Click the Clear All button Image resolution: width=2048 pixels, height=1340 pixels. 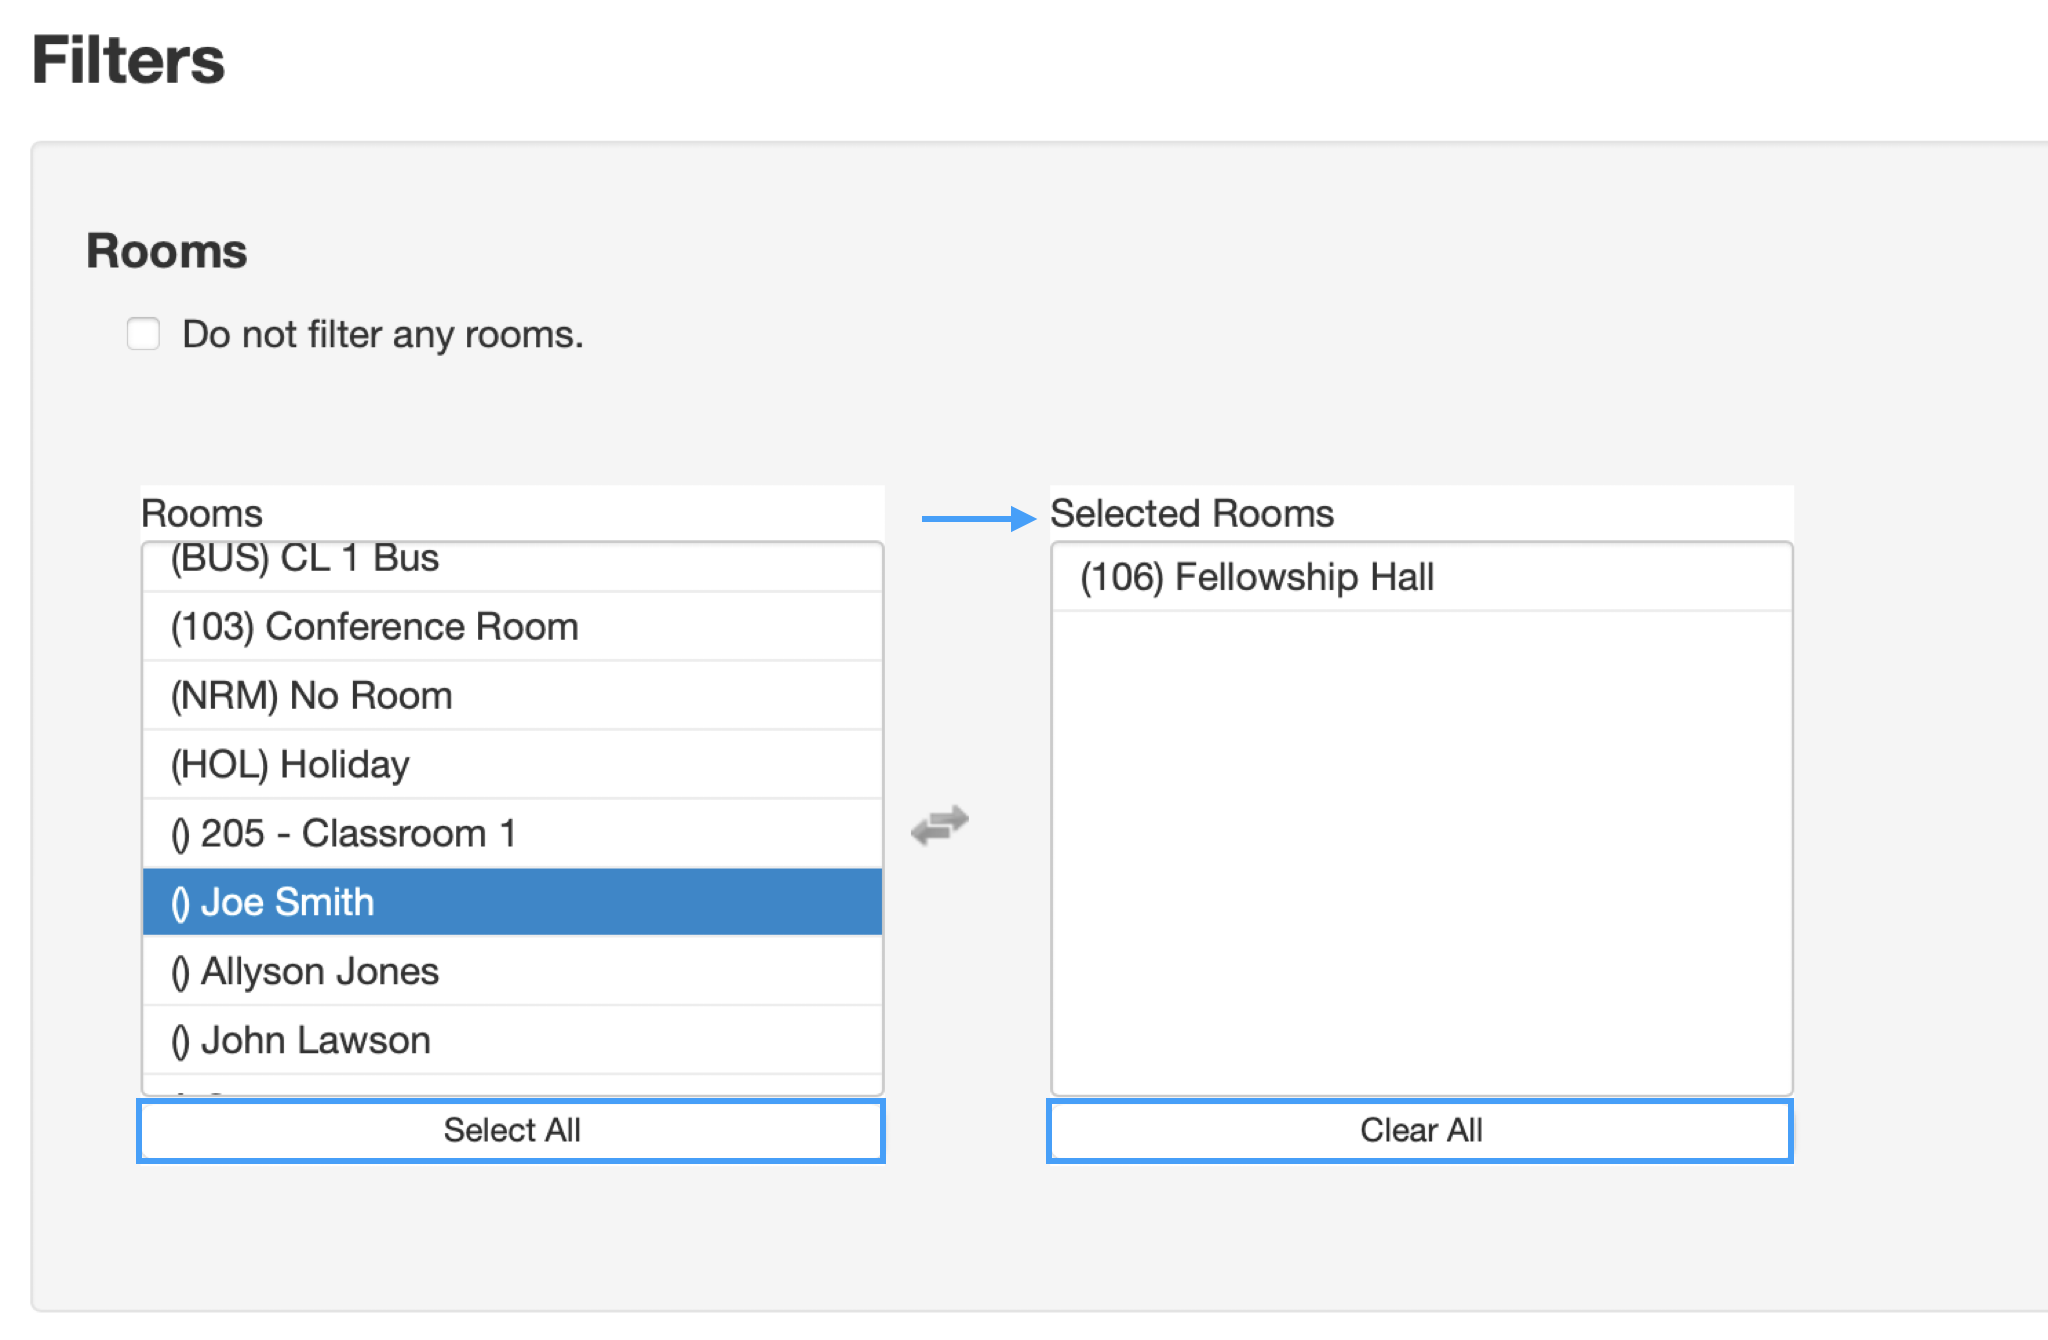(x=1421, y=1130)
